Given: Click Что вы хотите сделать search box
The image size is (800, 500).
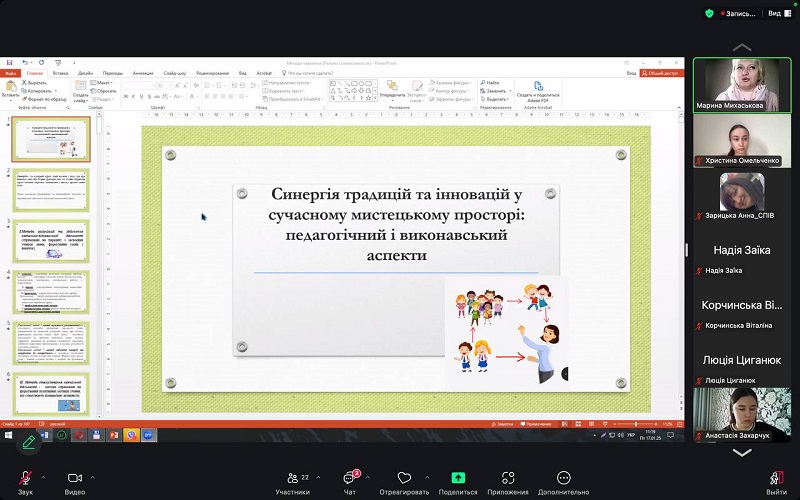Looking at the screenshot, I should tap(308, 73).
